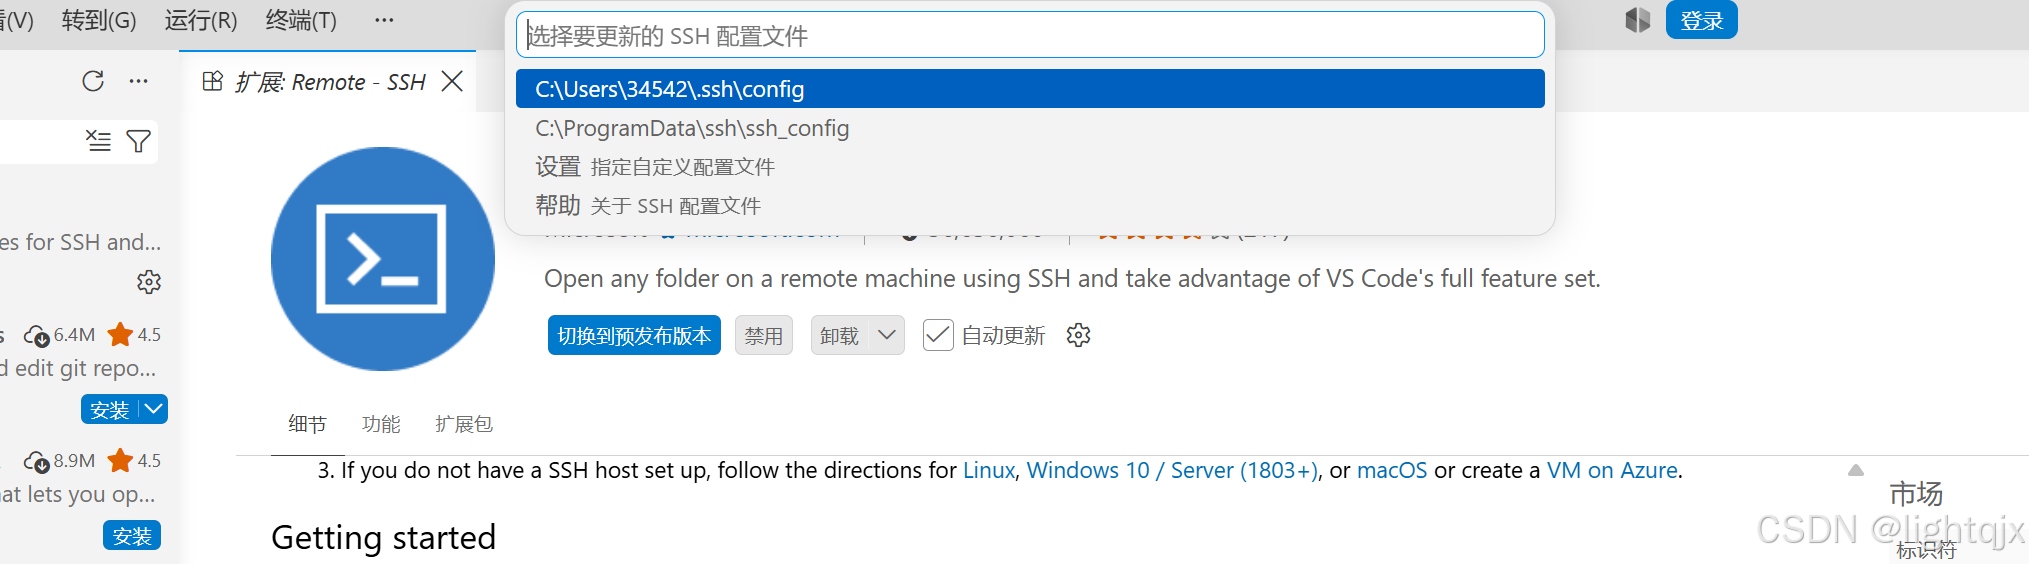Open the 终端(T) menu

pyautogui.click(x=301, y=20)
